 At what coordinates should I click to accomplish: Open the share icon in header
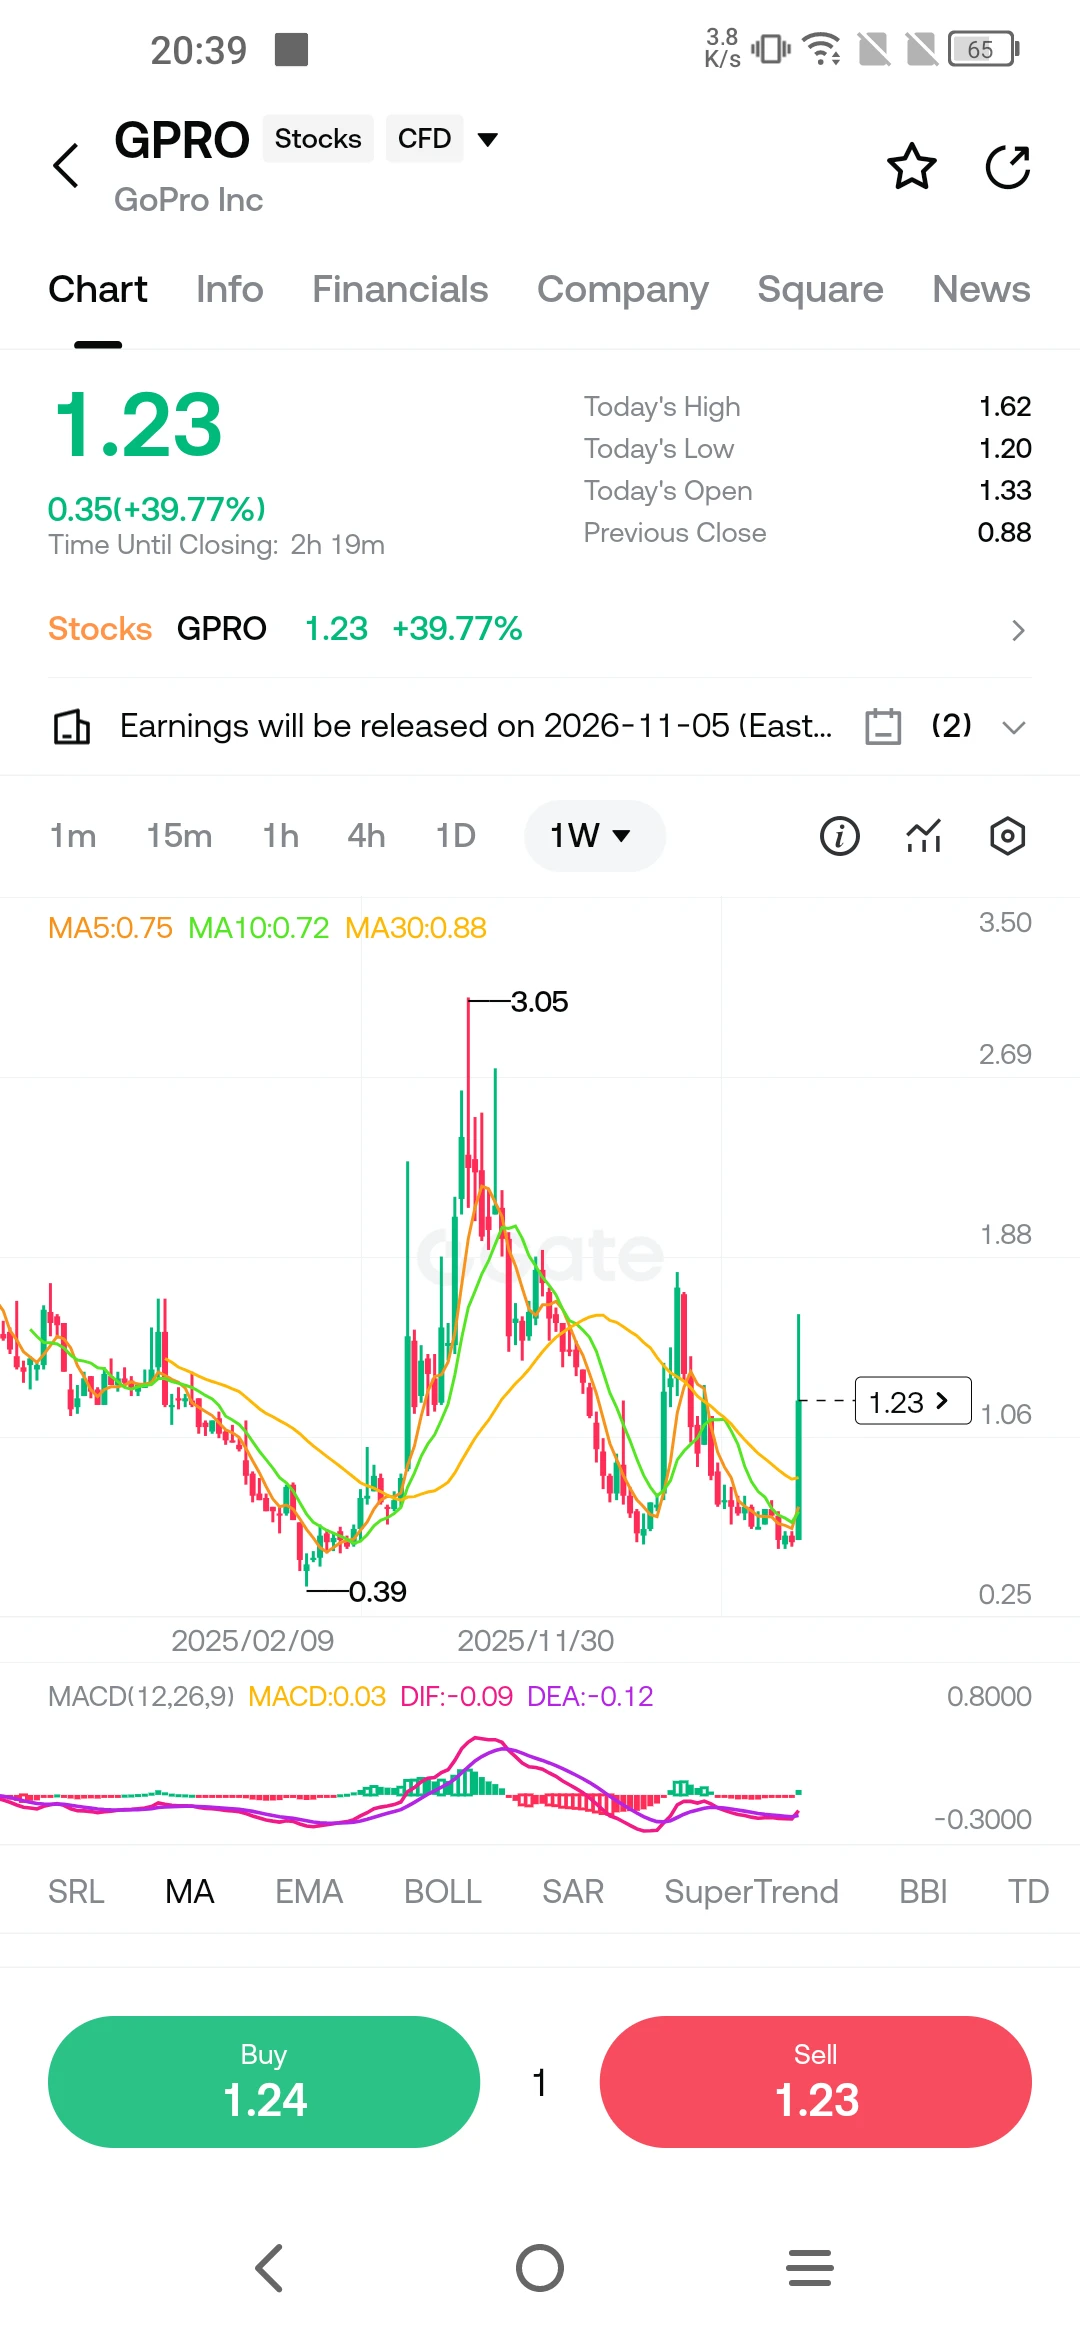coord(1008,166)
